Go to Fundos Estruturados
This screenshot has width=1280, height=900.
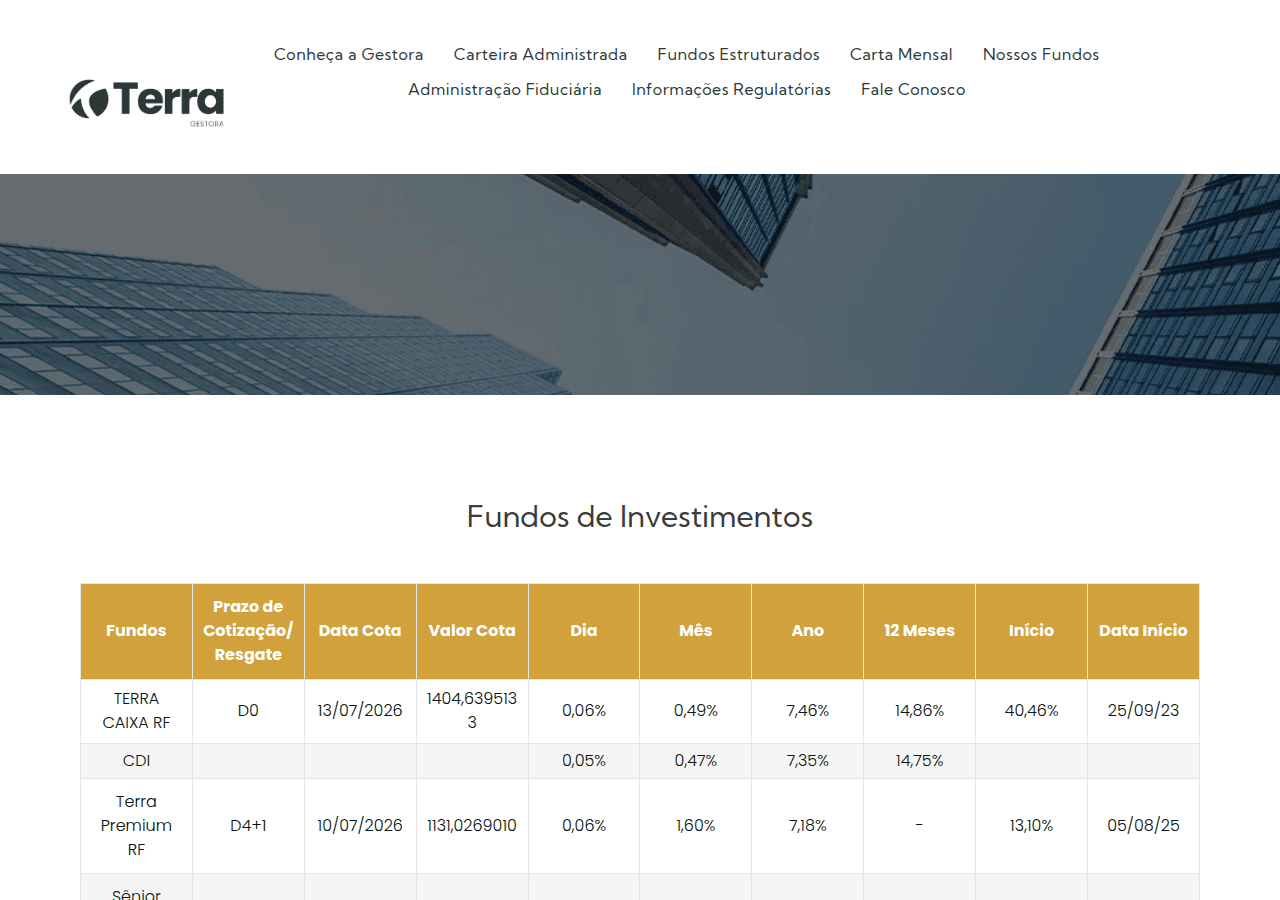pos(738,54)
